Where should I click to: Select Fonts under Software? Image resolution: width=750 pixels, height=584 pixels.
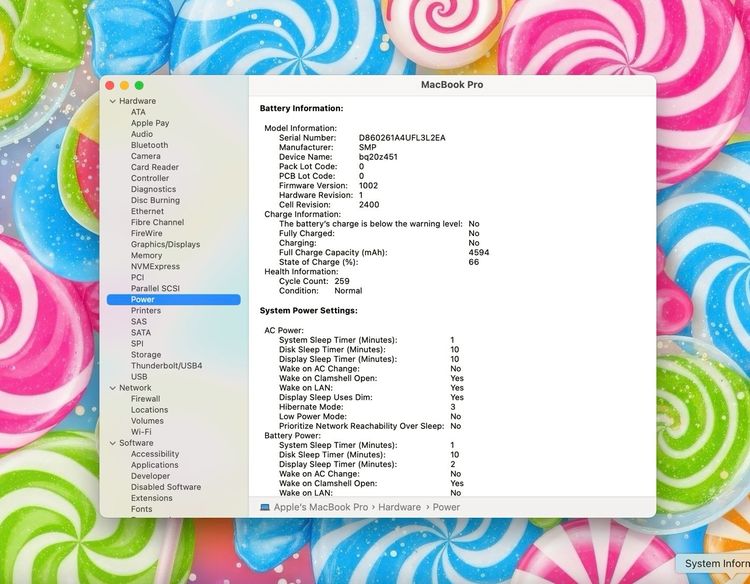pyautogui.click(x=142, y=509)
